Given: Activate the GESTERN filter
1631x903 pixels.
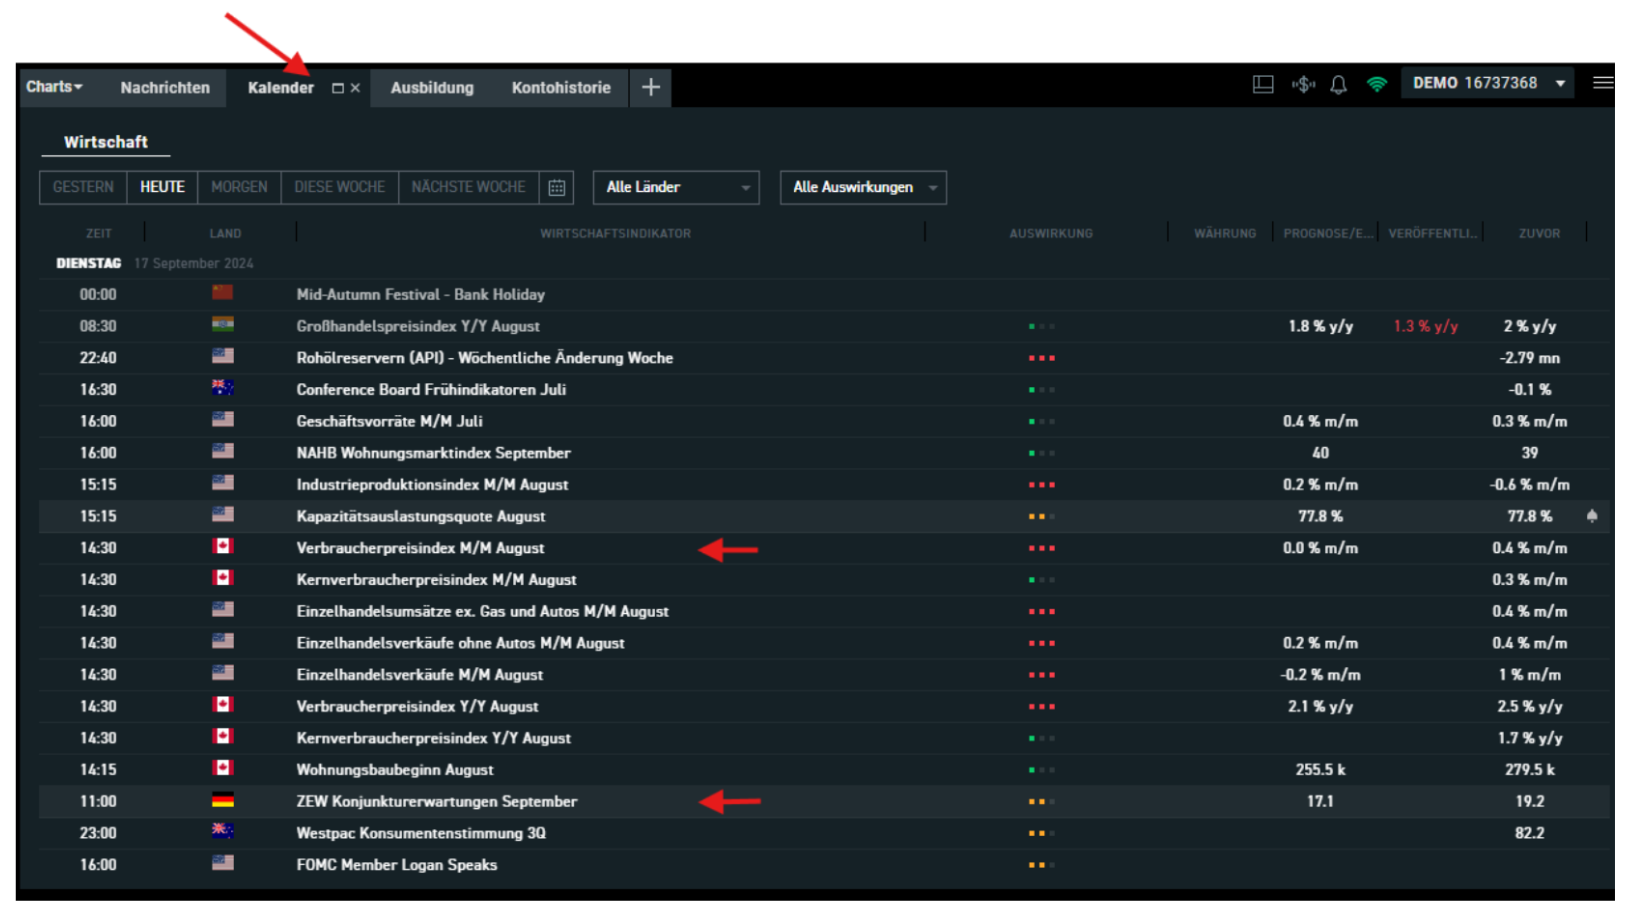Looking at the screenshot, I should (82, 187).
